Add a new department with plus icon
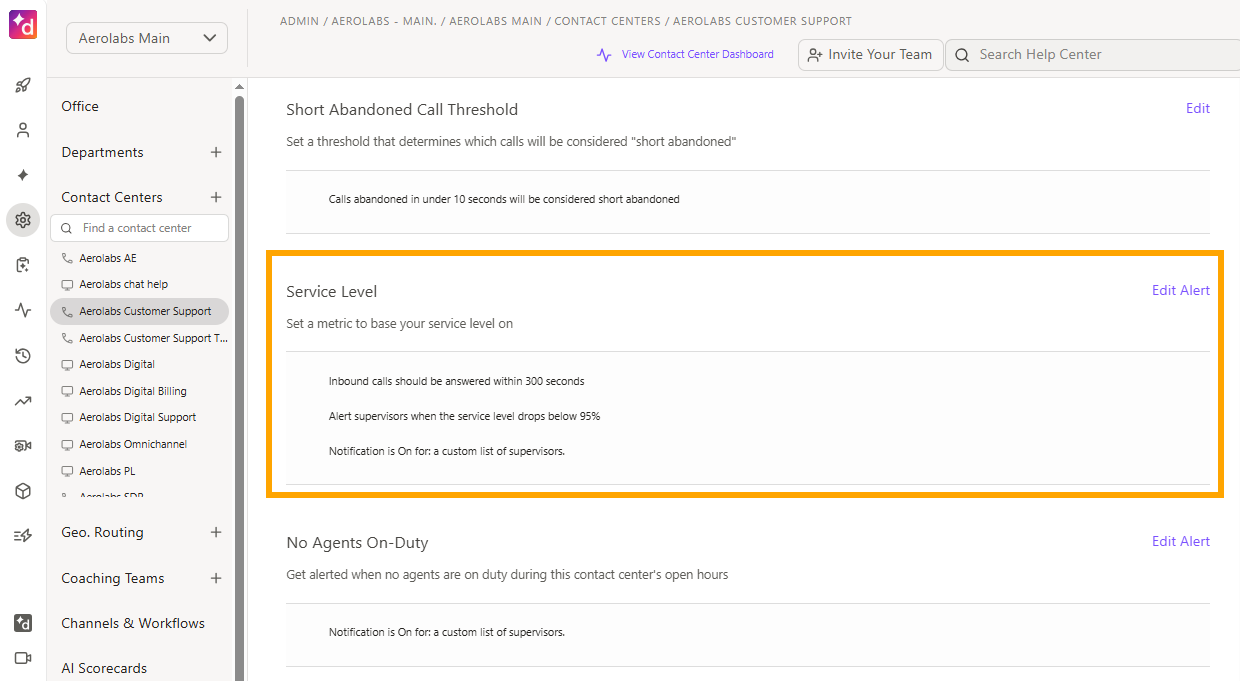The height and width of the screenshot is (681, 1240). (216, 152)
